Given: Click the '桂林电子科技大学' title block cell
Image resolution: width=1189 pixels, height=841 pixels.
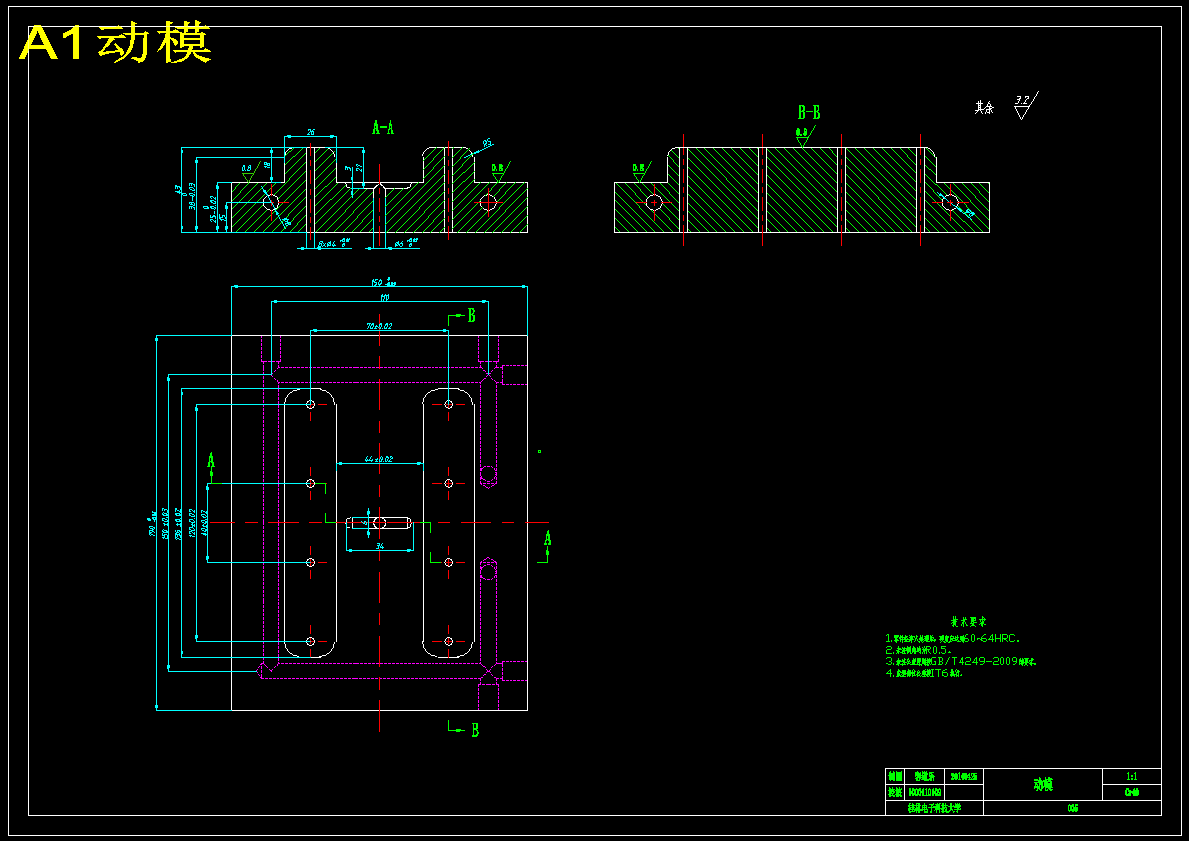Looking at the screenshot, I should (x=934, y=808).
